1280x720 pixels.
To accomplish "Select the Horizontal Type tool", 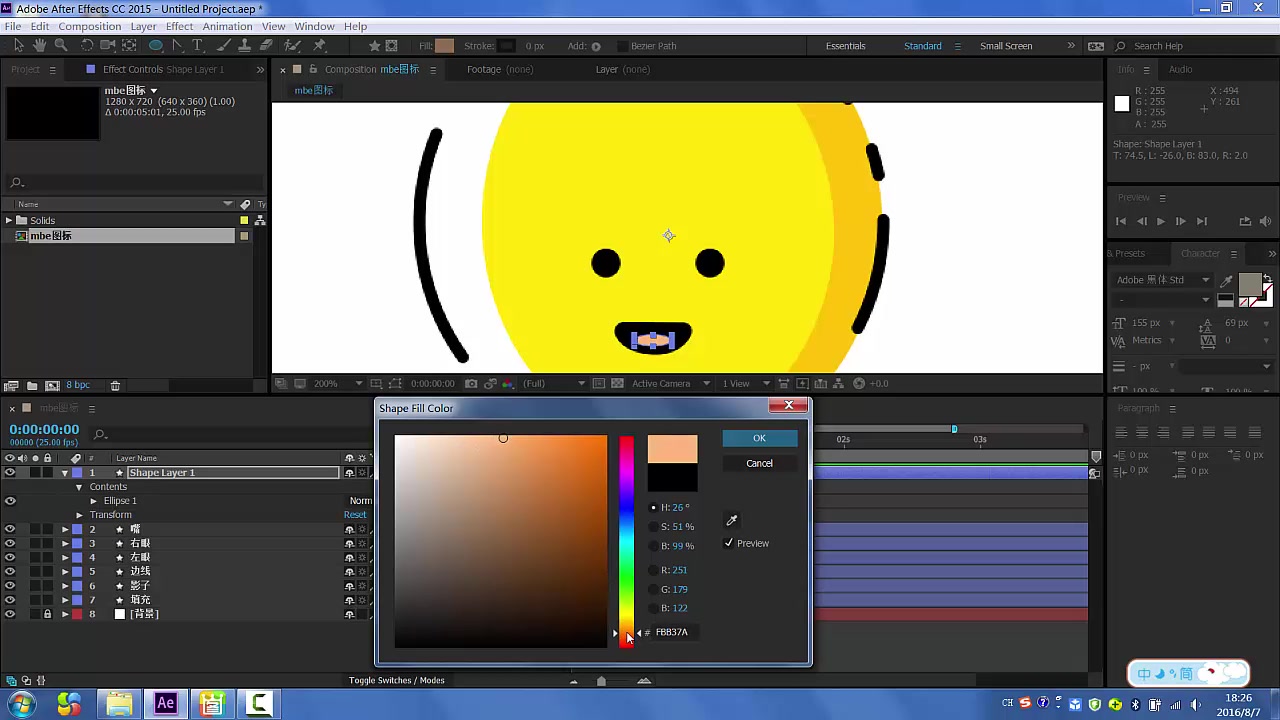I will coord(198,45).
